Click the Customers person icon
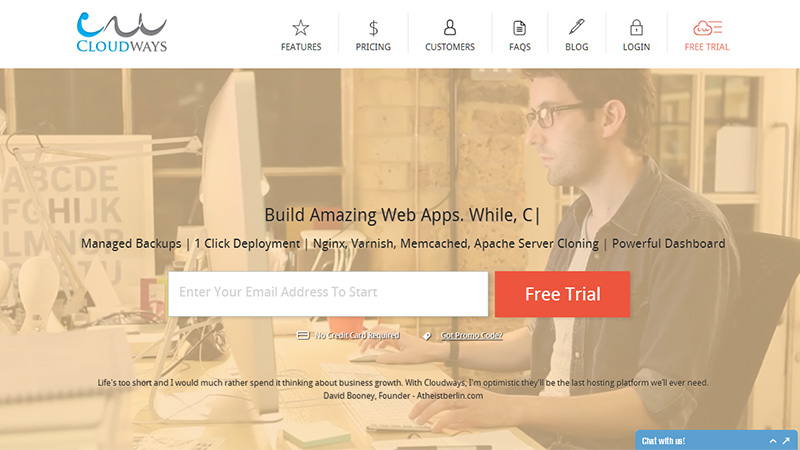The image size is (800, 450). point(449,27)
